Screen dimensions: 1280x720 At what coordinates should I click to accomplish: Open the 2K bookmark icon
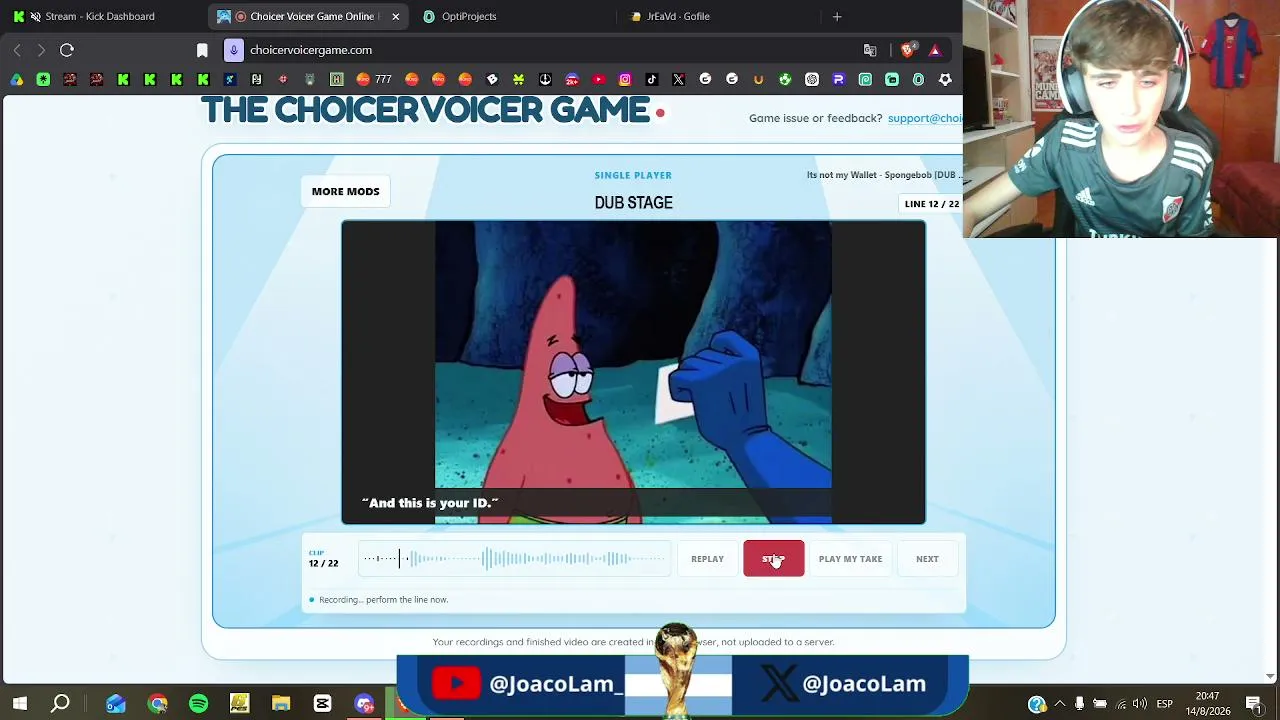572,80
